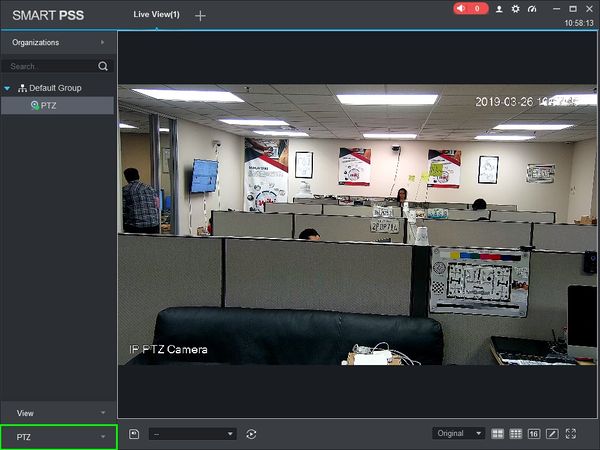
Task: Switch to nine-window split layout
Action: coord(515,434)
